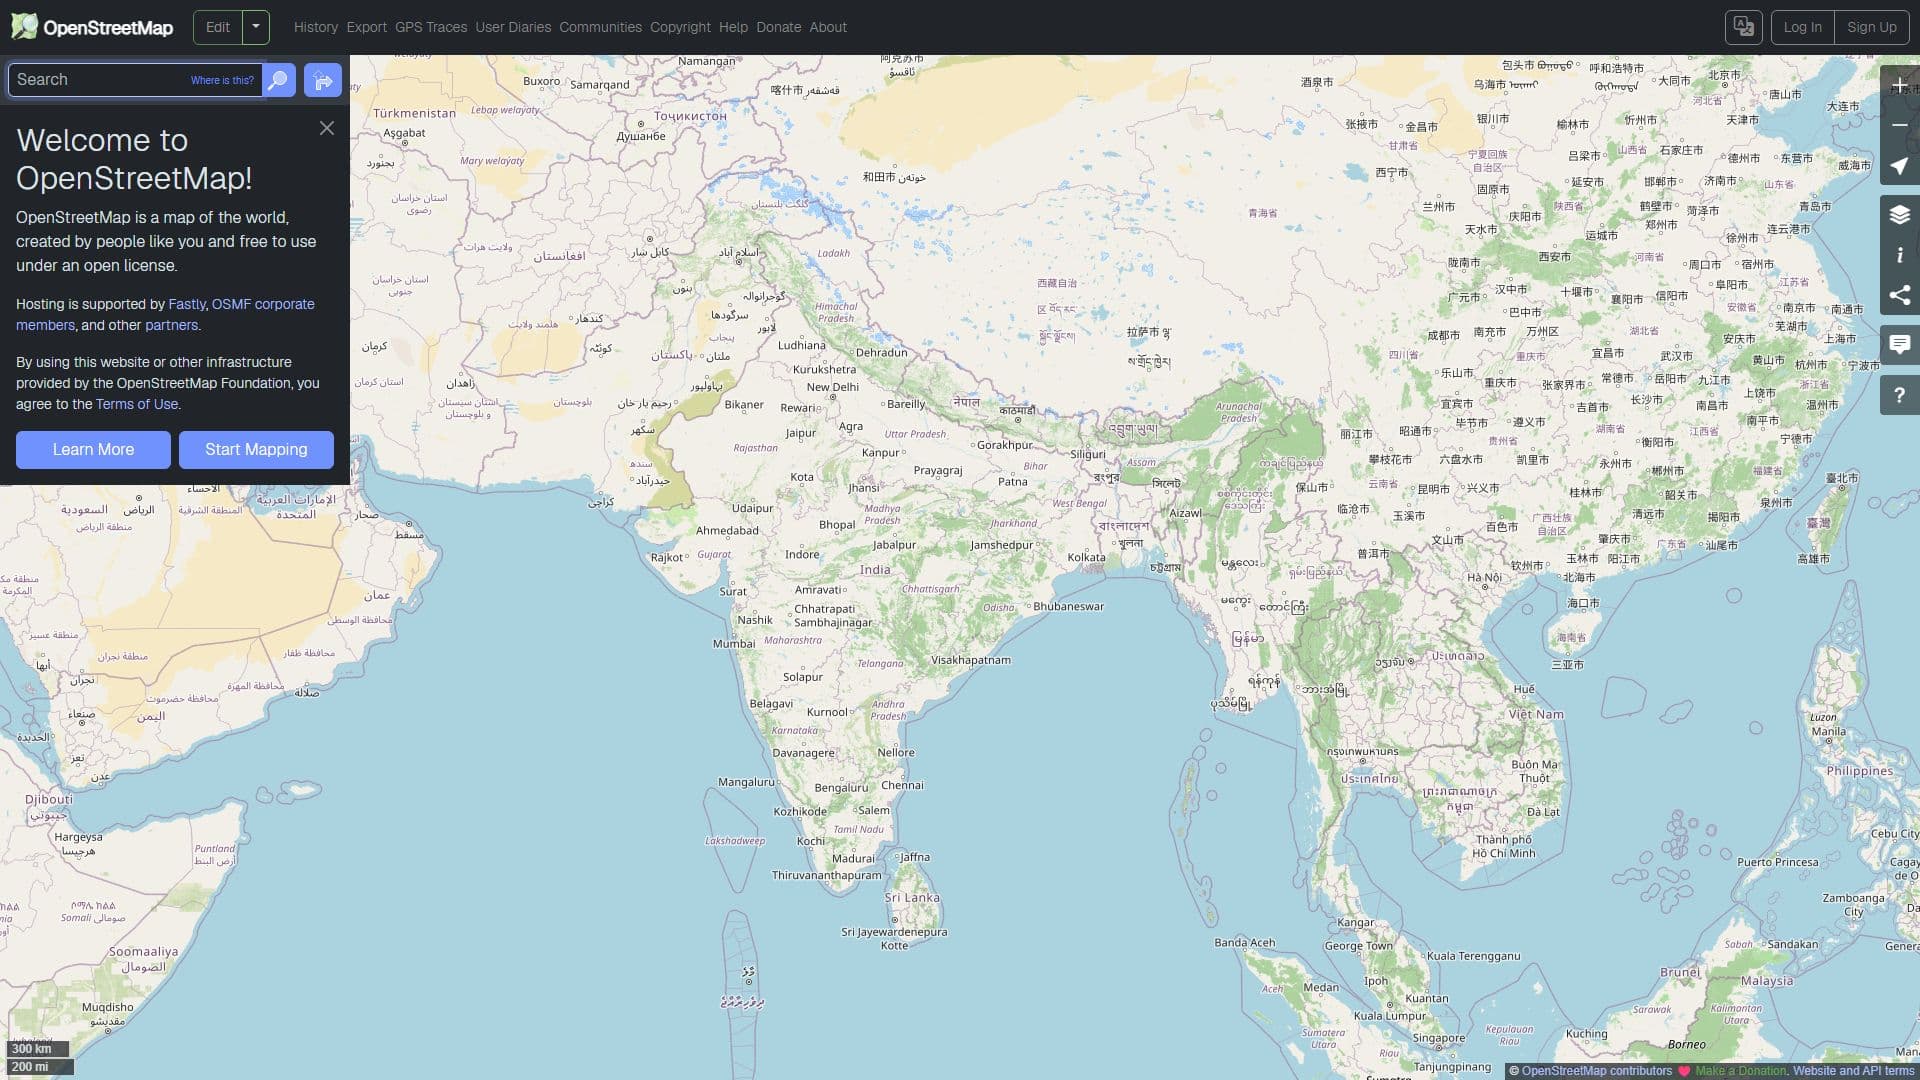The width and height of the screenshot is (1920, 1080).
Task: Click the Make a Donation link
Action: pos(1740,1071)
